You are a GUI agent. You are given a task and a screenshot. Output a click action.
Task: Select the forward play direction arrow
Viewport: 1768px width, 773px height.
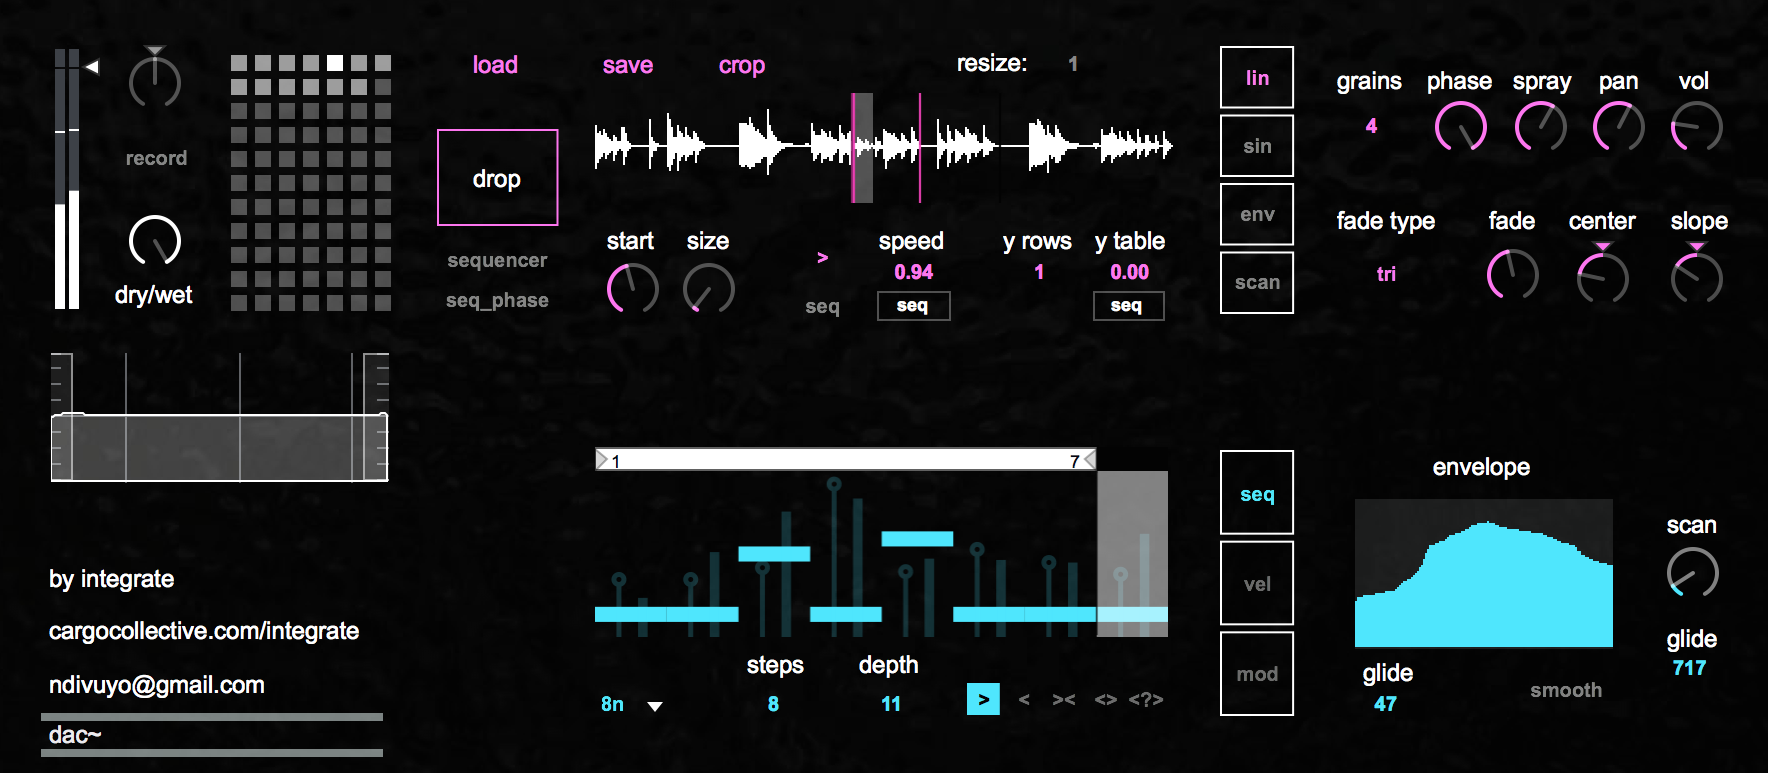click(983, 699)
